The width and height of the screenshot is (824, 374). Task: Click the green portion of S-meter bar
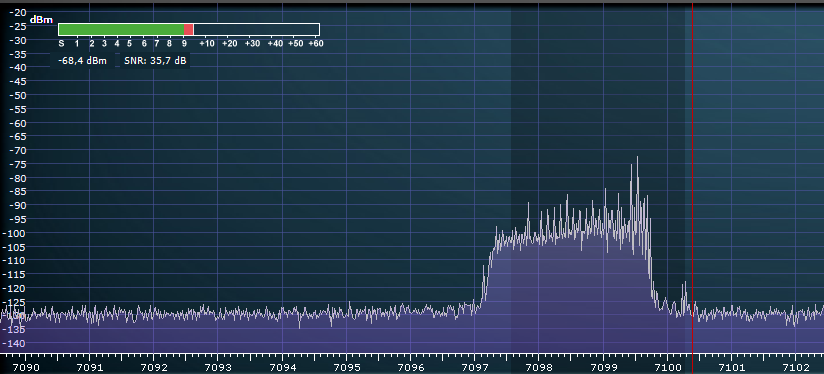(121, 29)
